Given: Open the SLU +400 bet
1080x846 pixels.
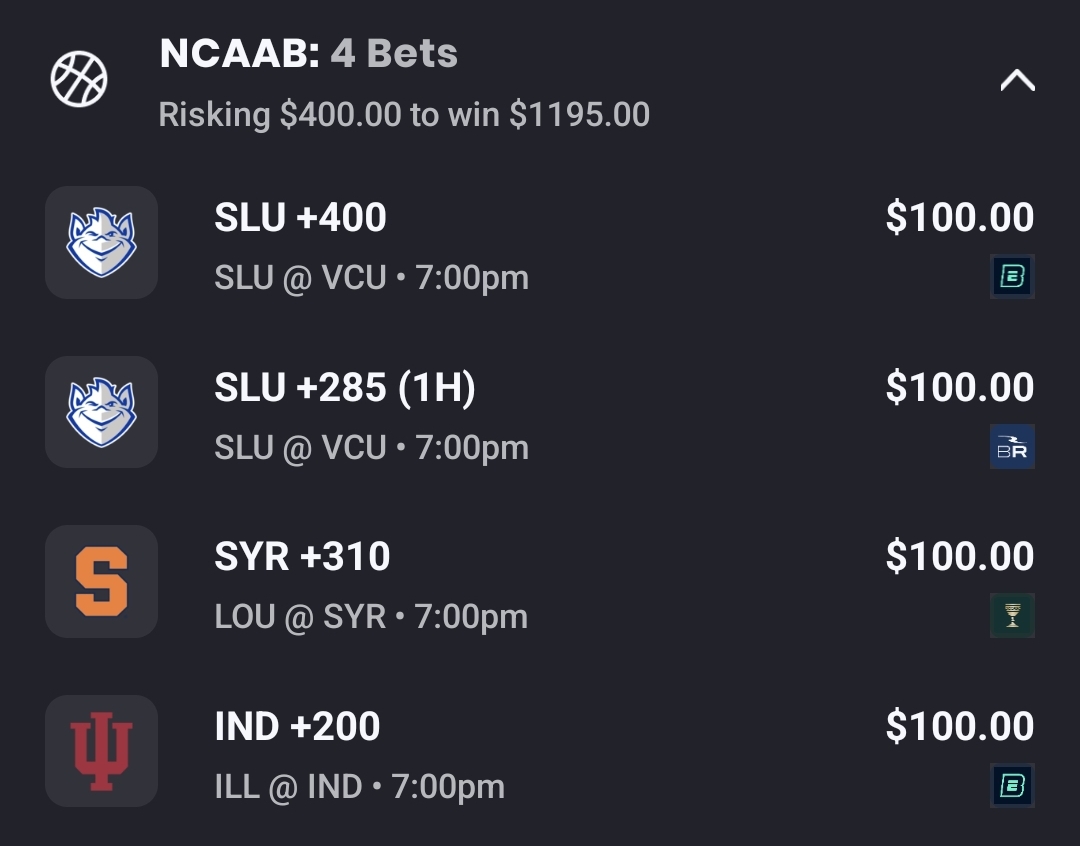Looking at the screenshot, I should pos(300,218).
